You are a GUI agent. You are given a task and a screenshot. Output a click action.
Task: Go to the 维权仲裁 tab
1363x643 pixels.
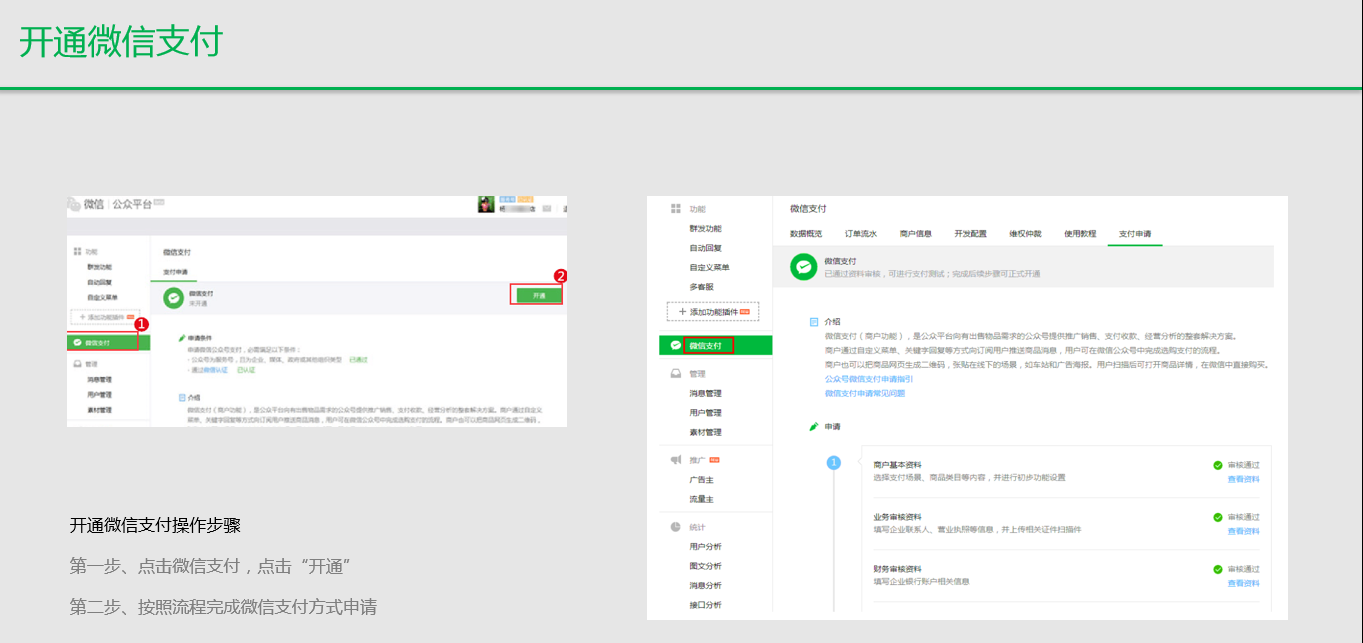(1025, 234)
